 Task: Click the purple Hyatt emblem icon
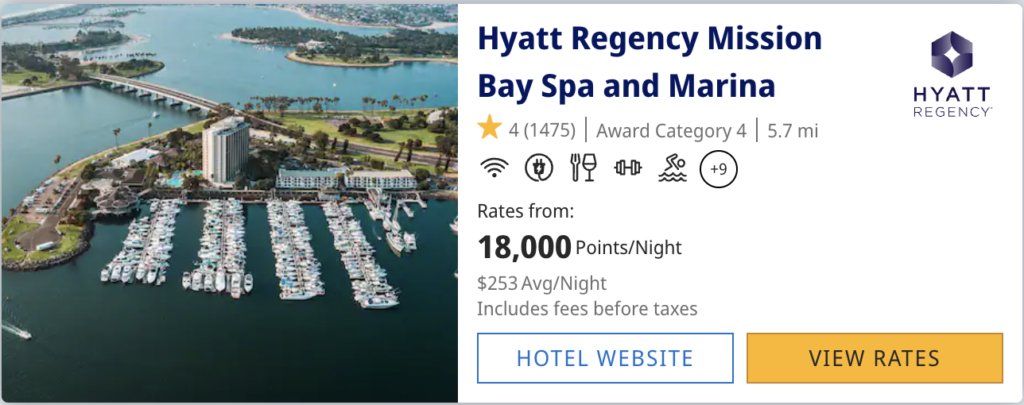952,55
